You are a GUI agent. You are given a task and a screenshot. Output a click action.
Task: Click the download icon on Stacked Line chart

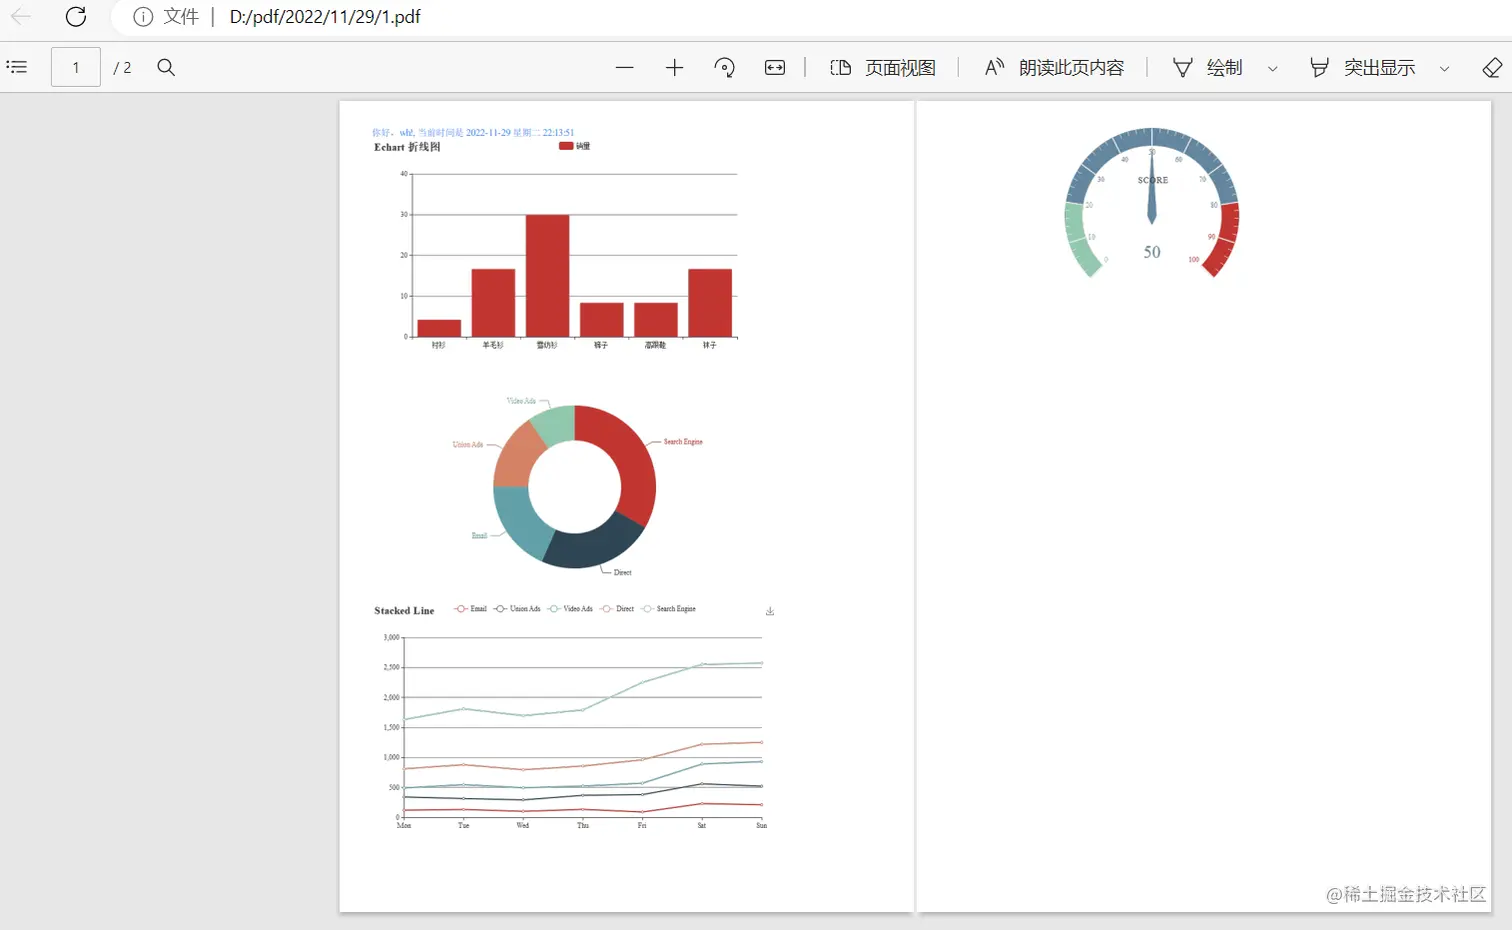[x=770, y=611]
